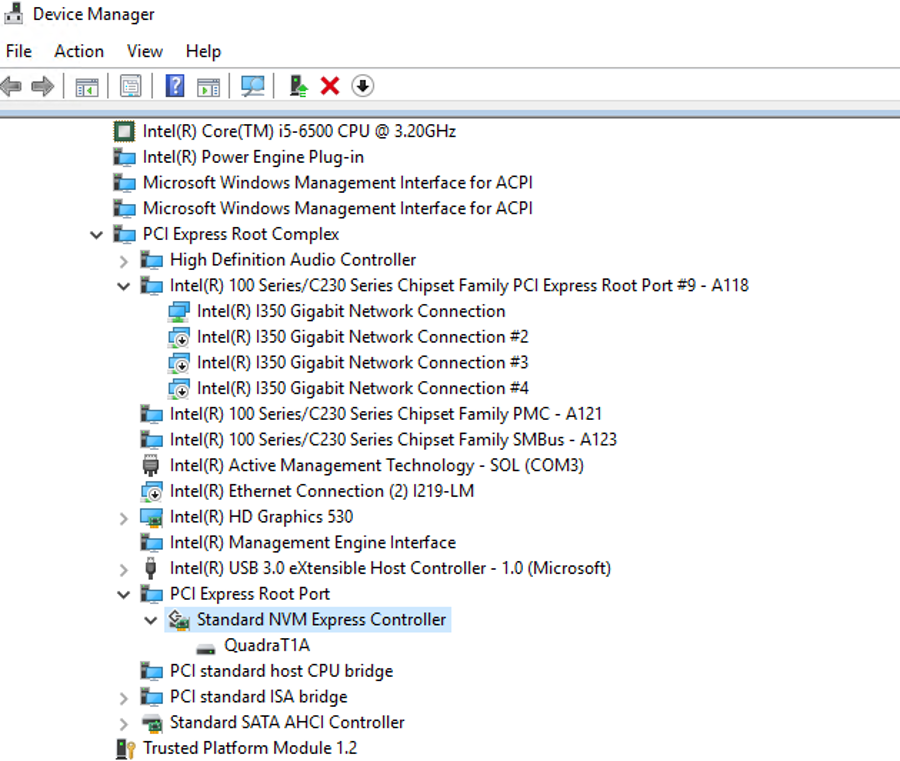Click the blue Help question mark icon

(x=175, y=86)
